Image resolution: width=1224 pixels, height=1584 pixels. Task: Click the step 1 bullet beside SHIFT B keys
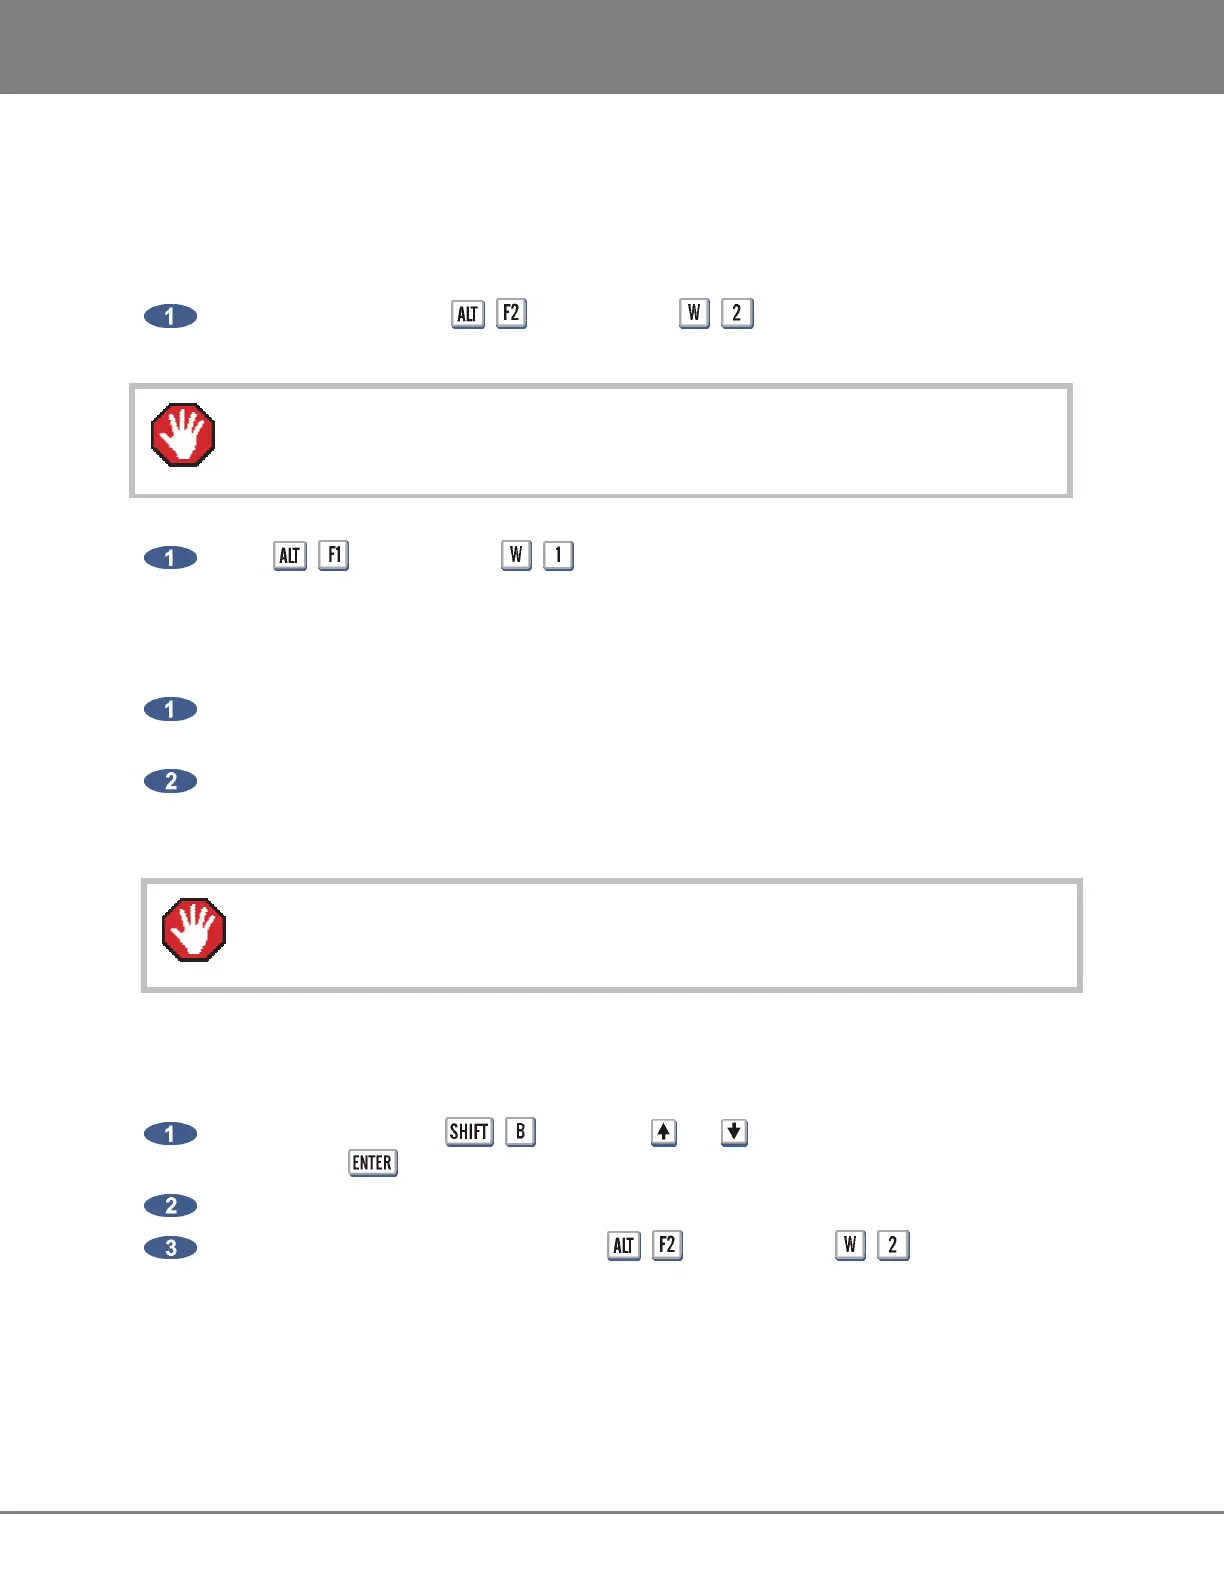pyautogui.click(x=171, y=1133)
